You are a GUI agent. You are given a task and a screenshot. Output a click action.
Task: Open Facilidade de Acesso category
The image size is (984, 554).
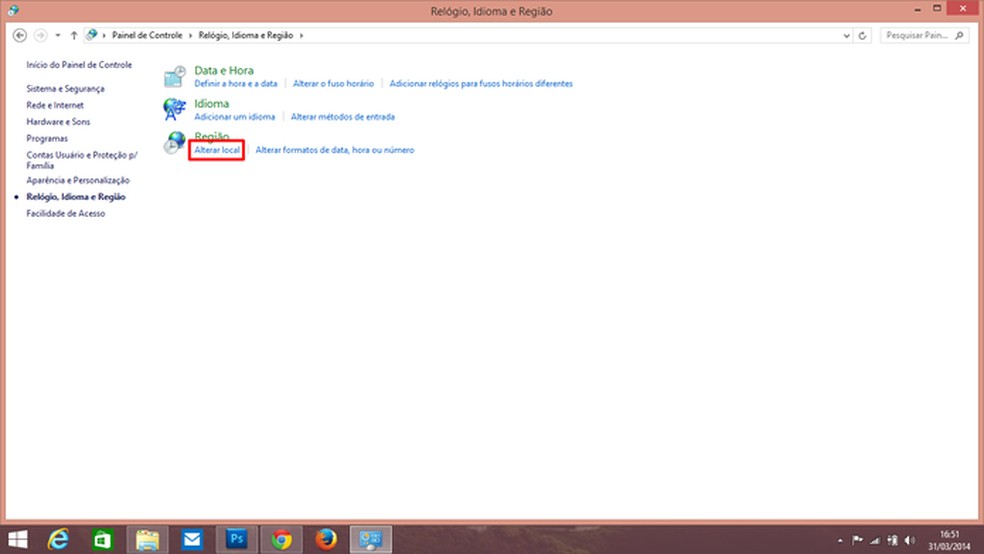point(66,213)
